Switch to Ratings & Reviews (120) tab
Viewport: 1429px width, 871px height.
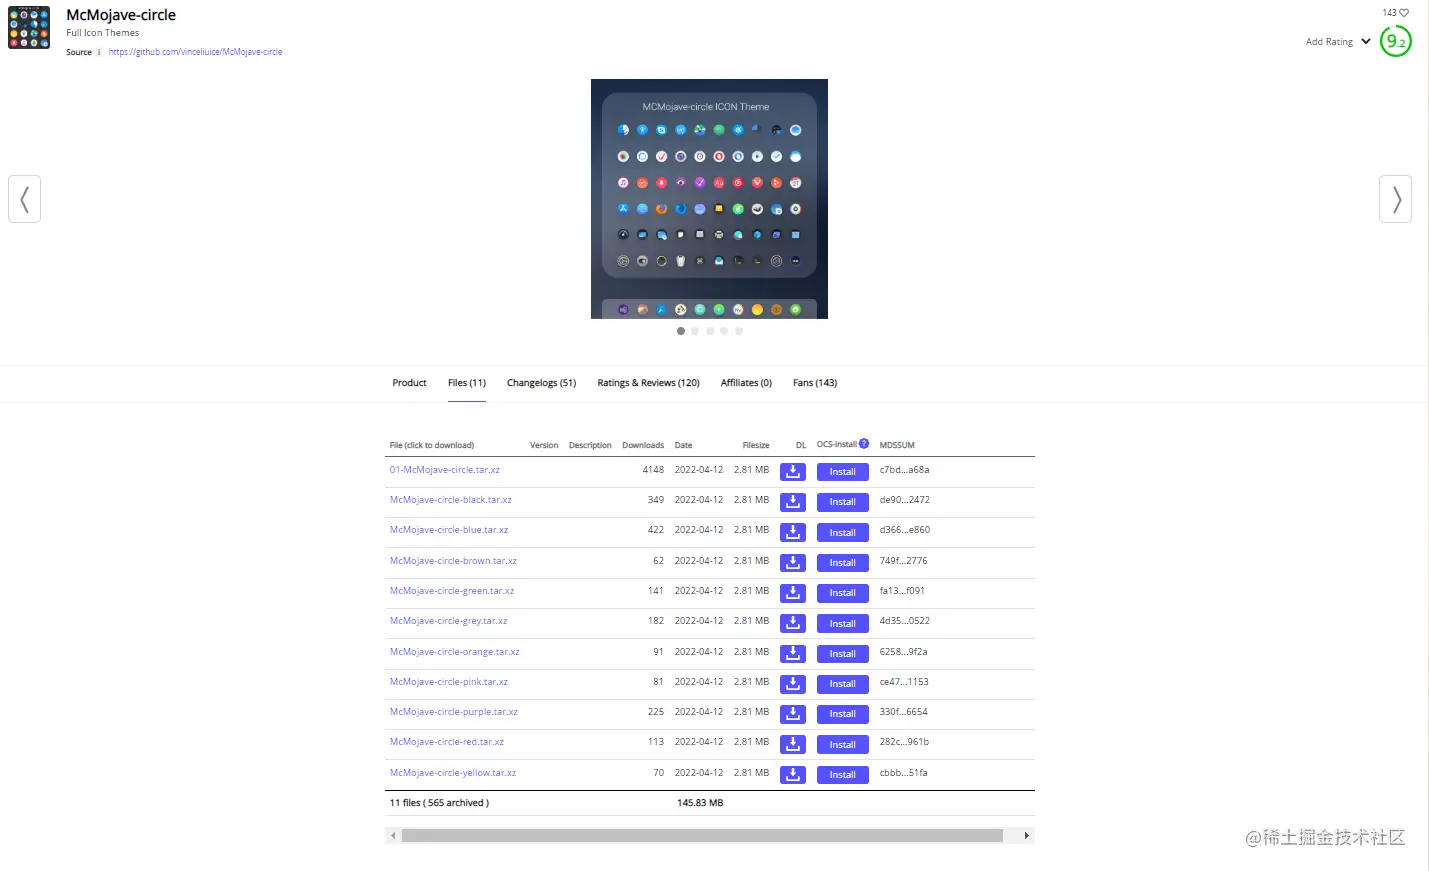(649, 383)
